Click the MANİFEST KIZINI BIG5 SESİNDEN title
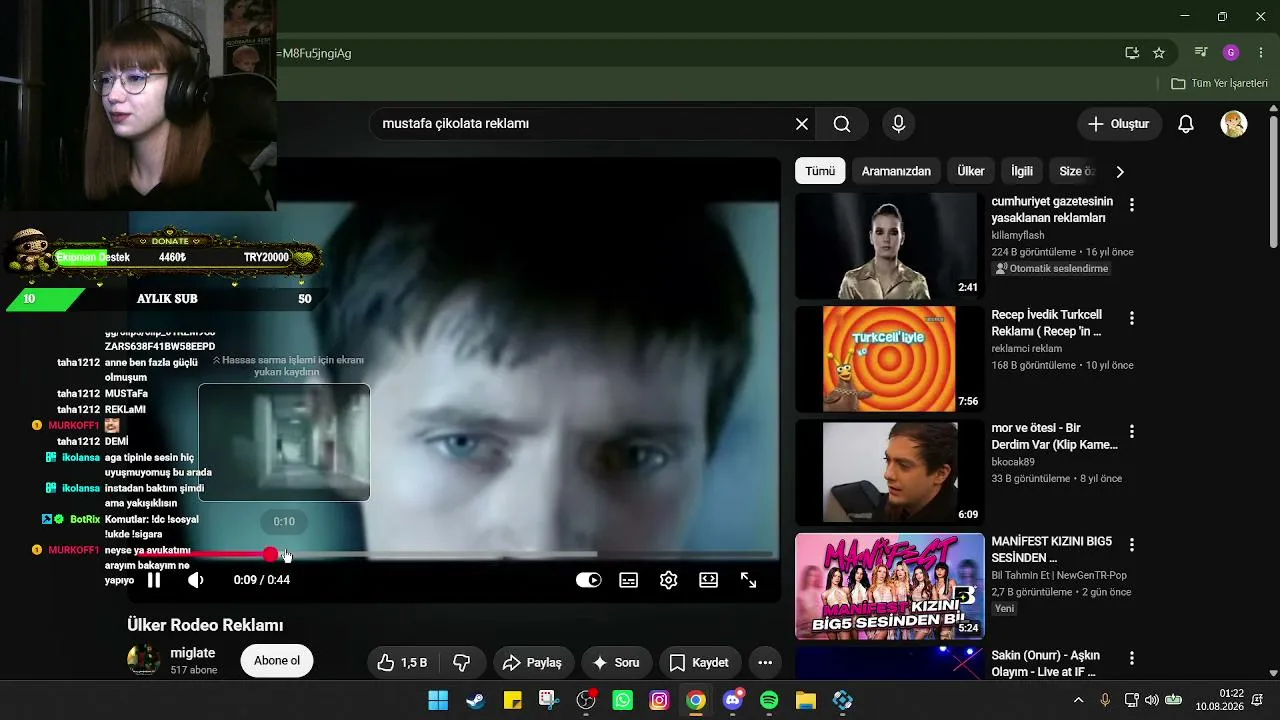 point(1052,549)
